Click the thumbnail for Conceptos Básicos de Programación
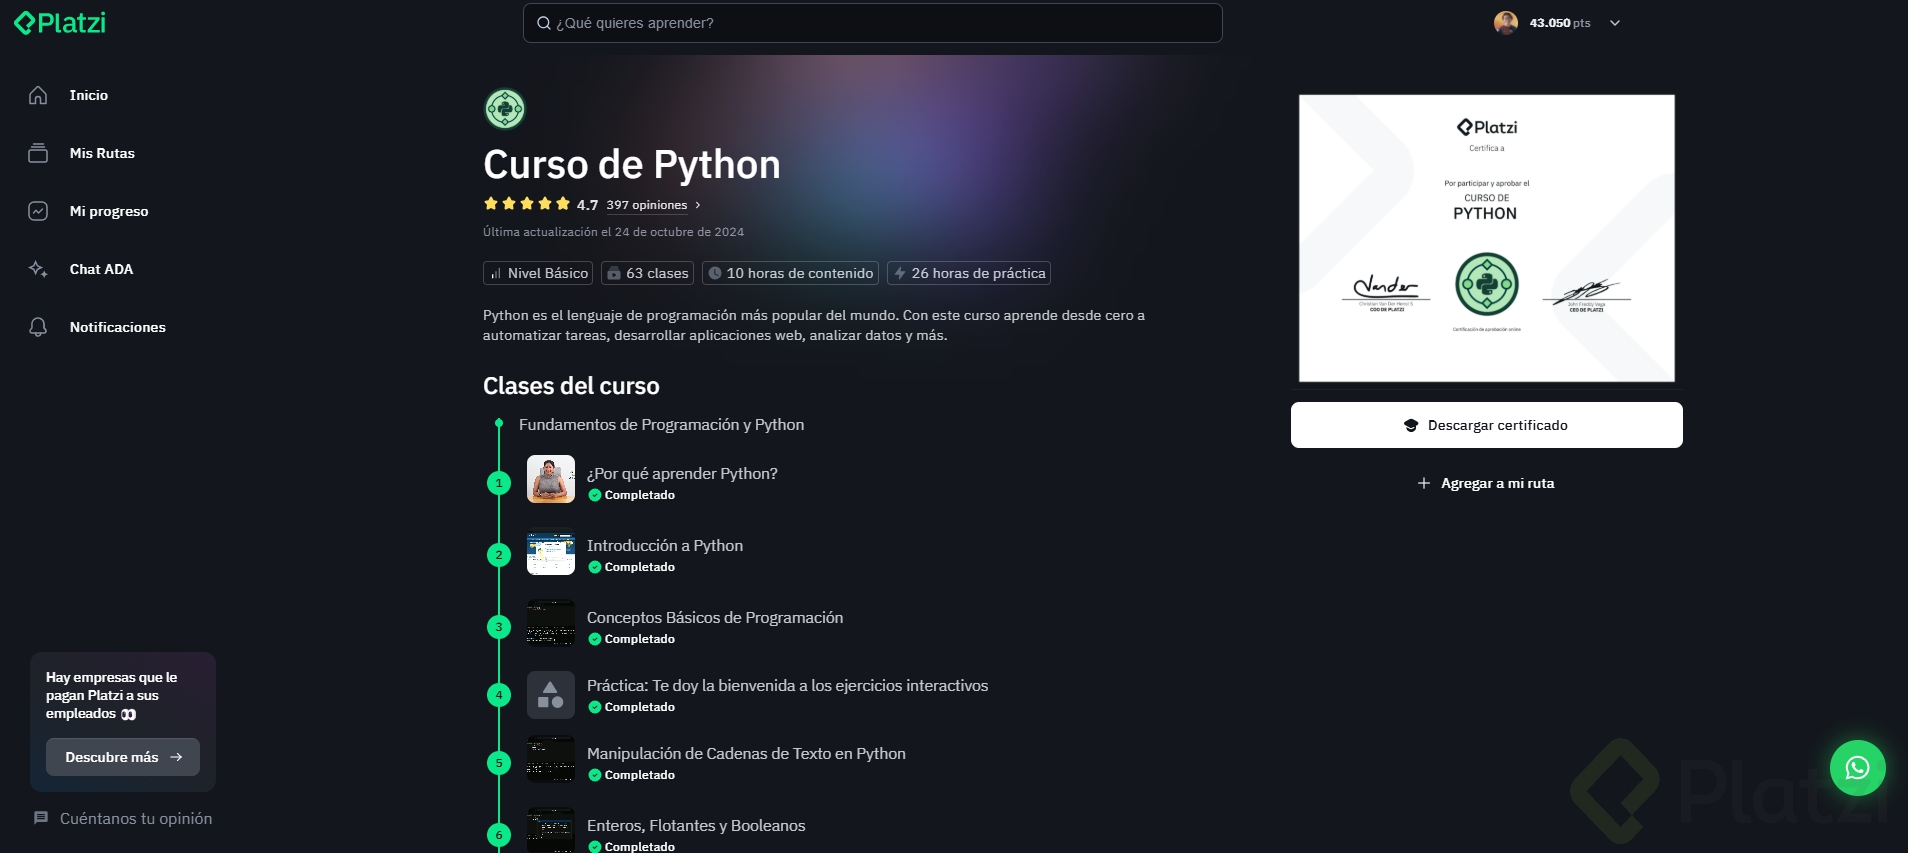This screenshot has height=853, width=1908. 551,623
